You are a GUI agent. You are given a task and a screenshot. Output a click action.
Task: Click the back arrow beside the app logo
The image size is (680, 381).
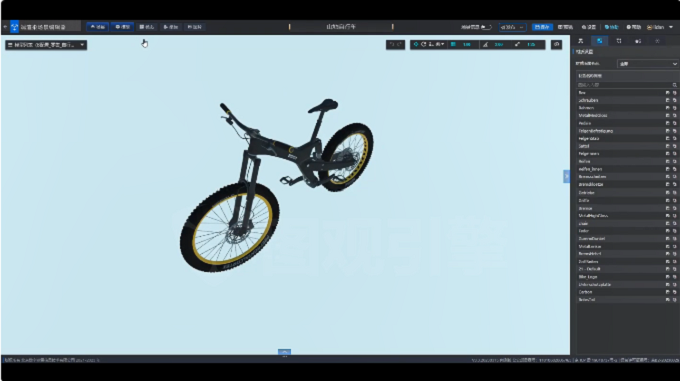5,27
